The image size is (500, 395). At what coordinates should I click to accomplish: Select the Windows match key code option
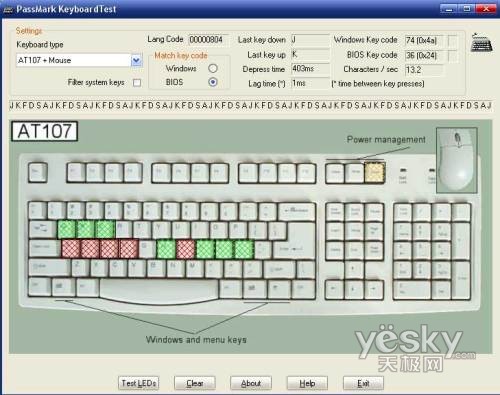coord(213,68)
